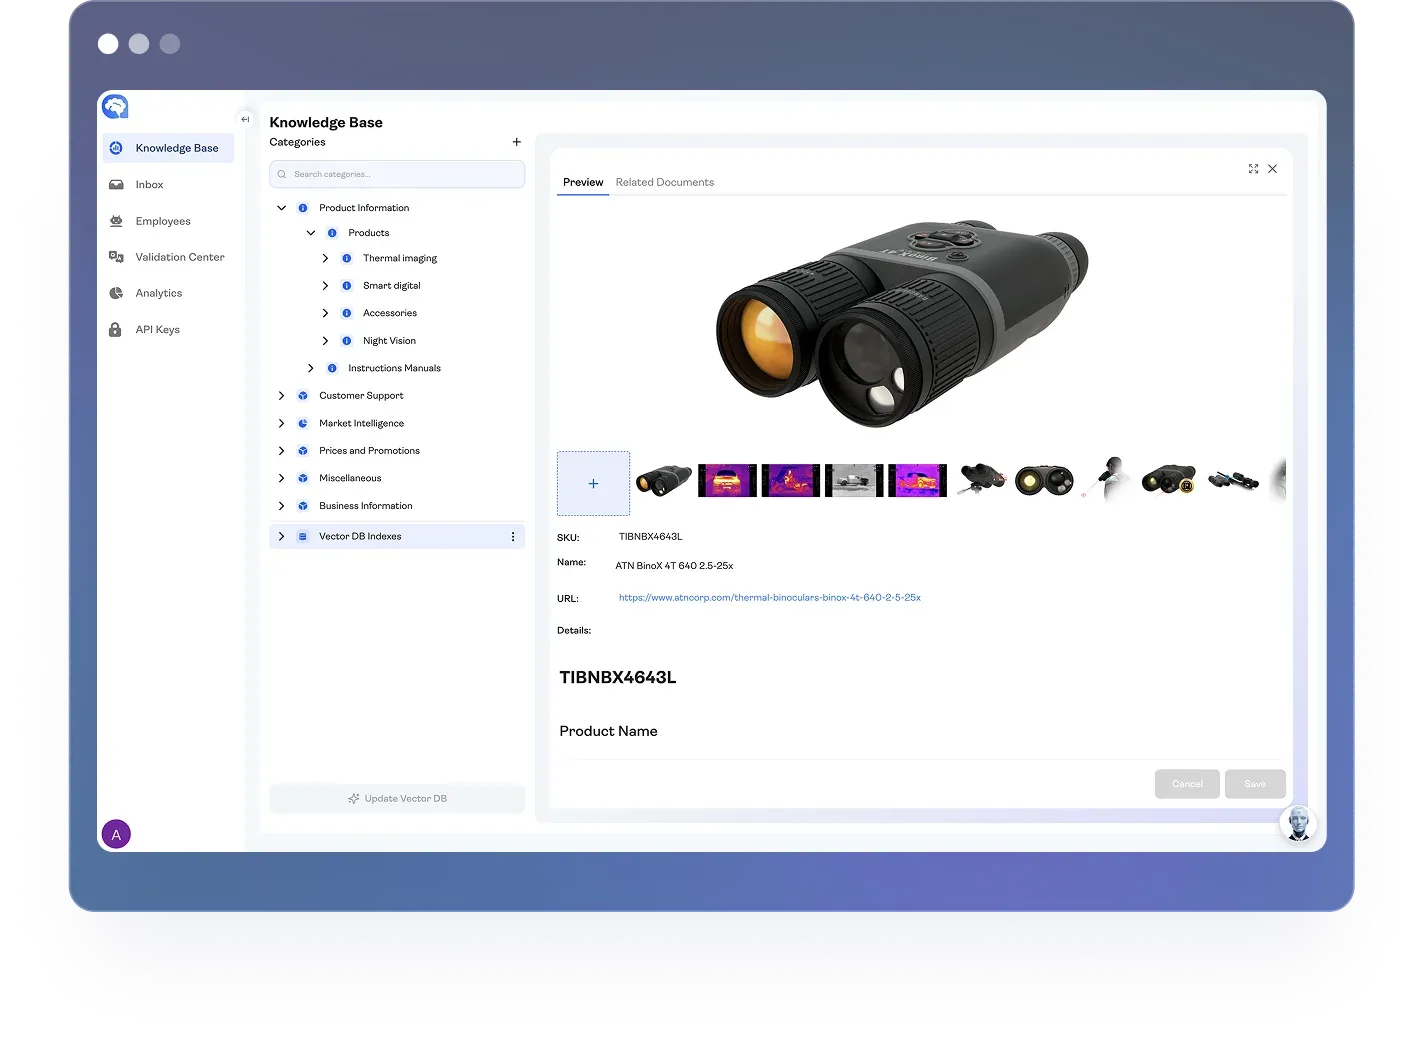Open the Analytics section
The height and width of the screenshot is (1046, 1424).
click(158, 293)
